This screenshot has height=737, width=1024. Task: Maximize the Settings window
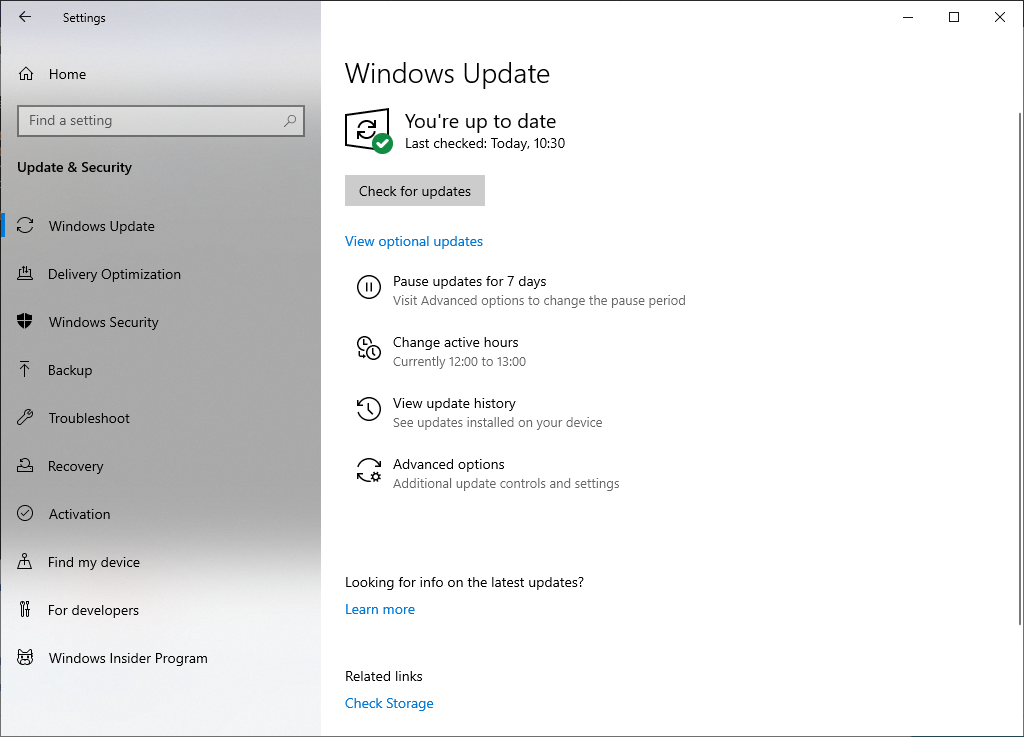[954, 17]
